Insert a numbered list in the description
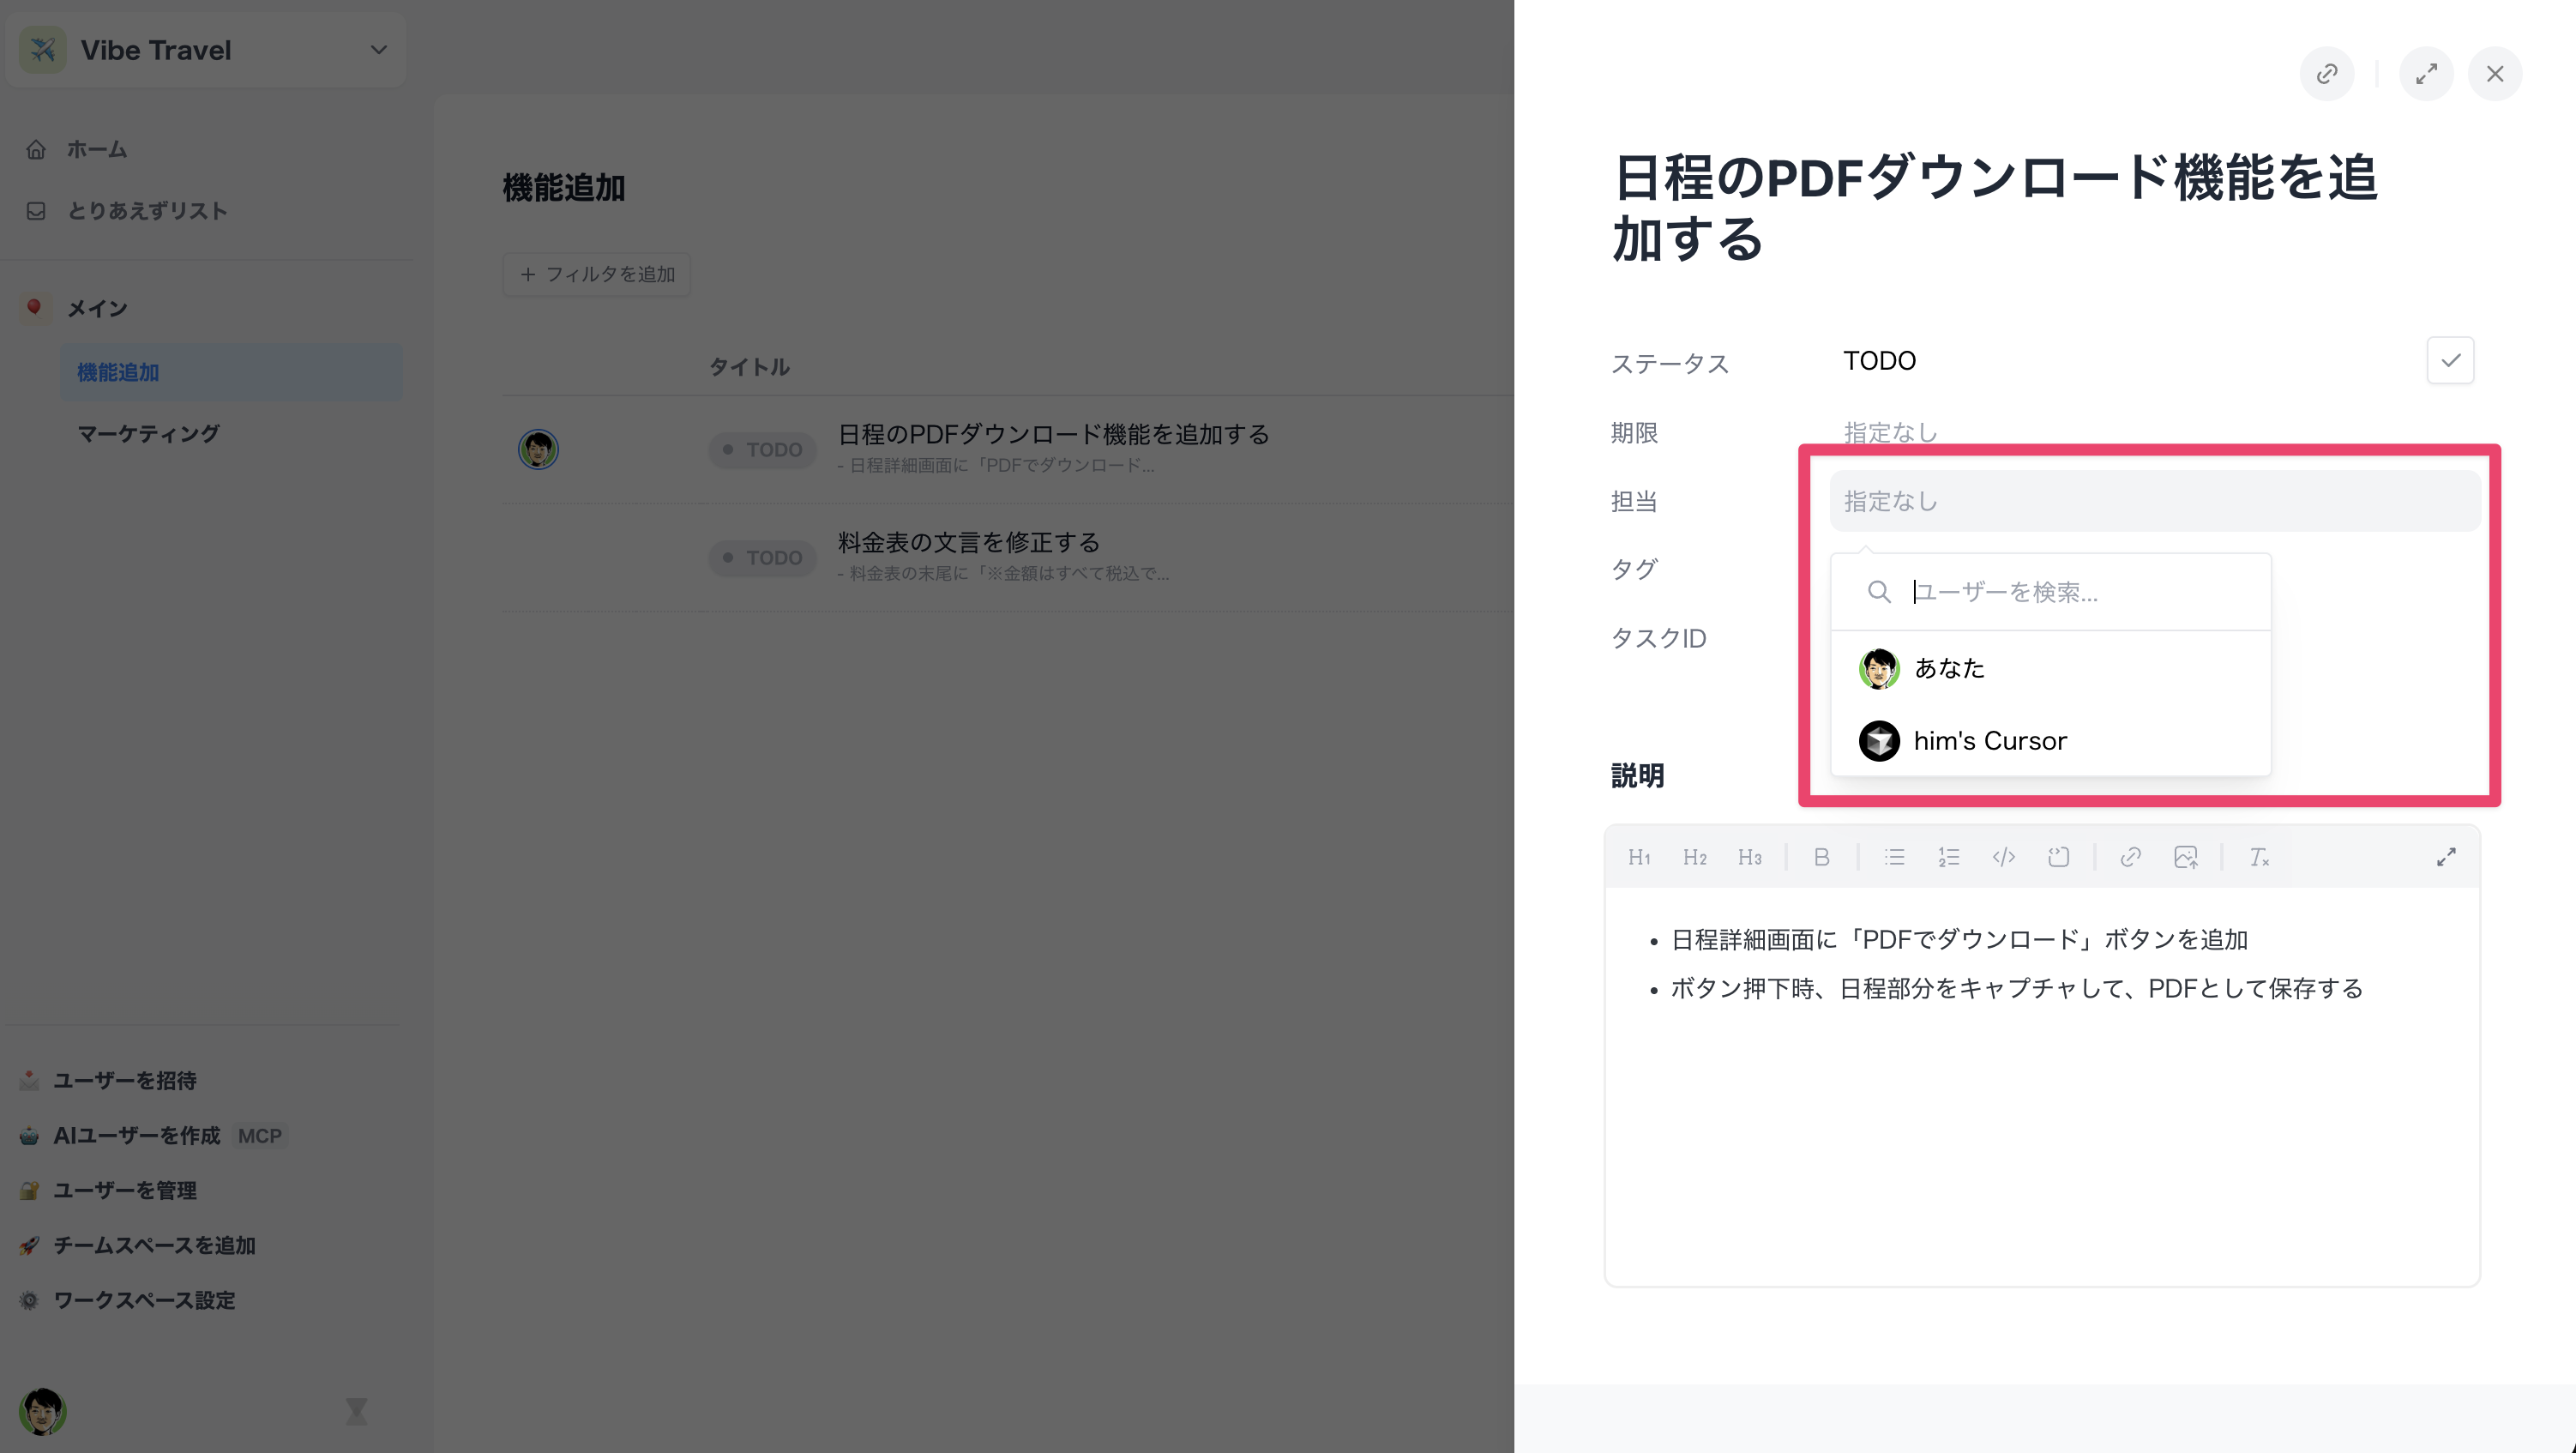Viewport: 2576px width, 1453px height. coord(1948,857)
